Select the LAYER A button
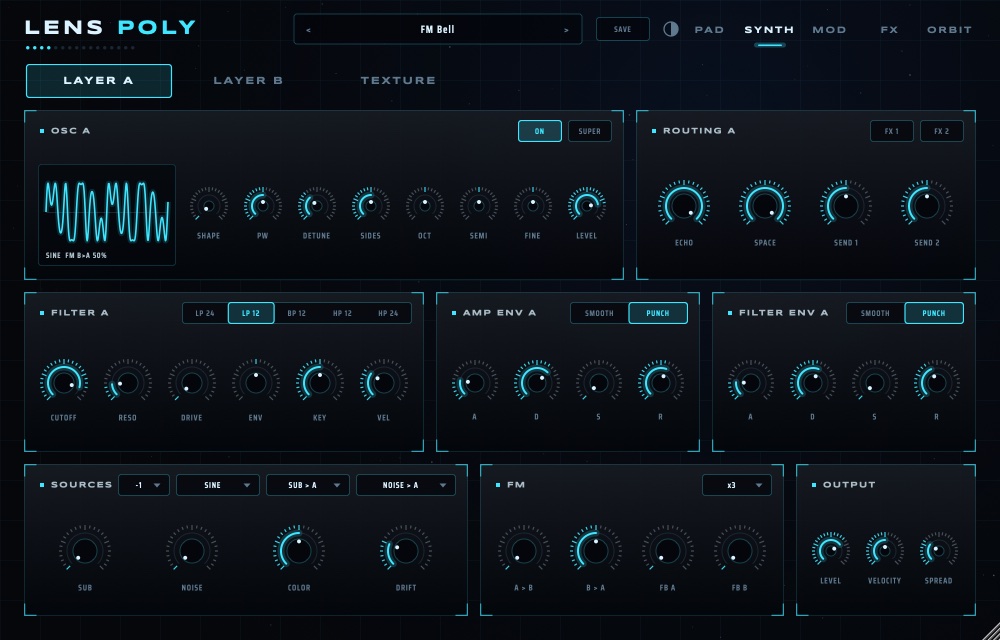 pos(99,81)
